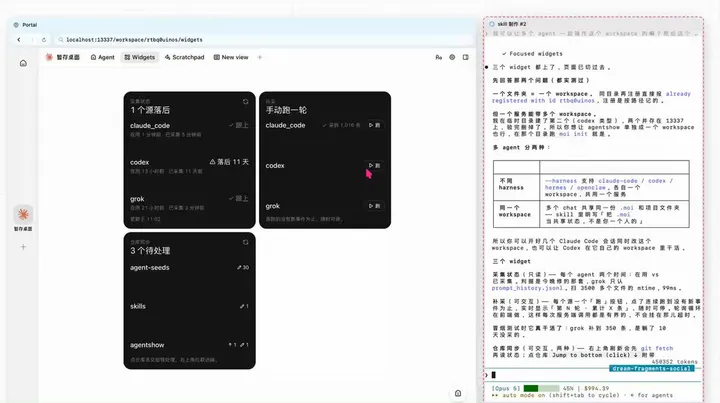The height and width of the screenshot is (403, 720).
Task: Click the localhost address bar
Action: (x=264, y=40)
